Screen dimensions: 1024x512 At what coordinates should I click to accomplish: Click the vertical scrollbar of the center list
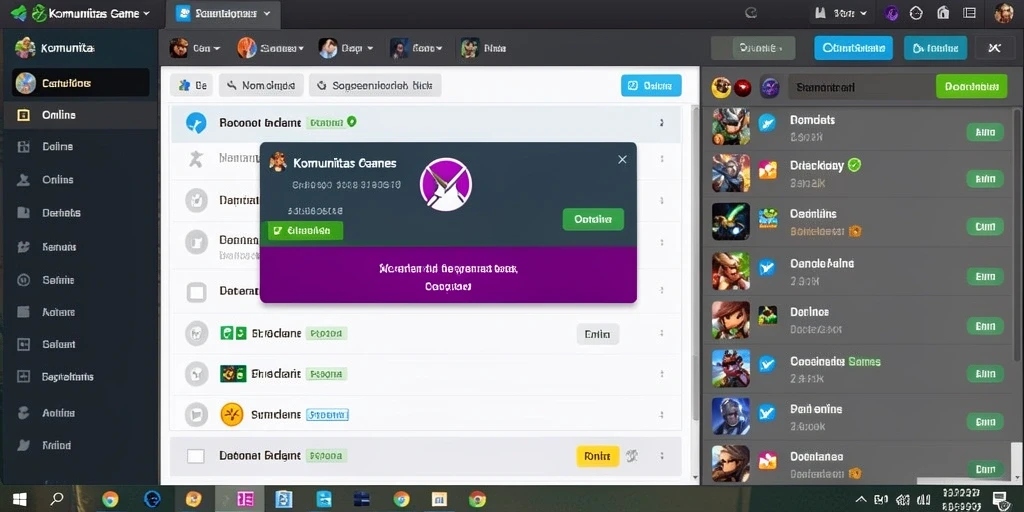tap(694, 261)
